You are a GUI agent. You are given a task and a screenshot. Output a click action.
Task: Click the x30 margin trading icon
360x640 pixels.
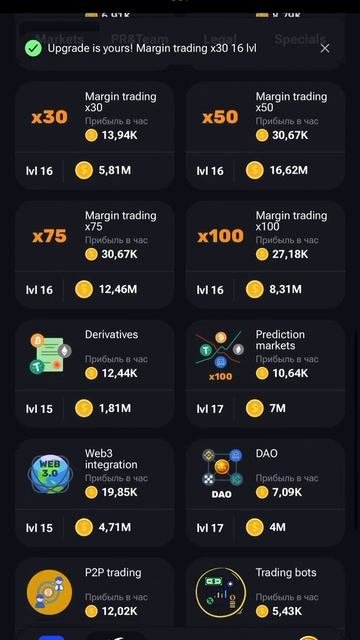(49, 118)
